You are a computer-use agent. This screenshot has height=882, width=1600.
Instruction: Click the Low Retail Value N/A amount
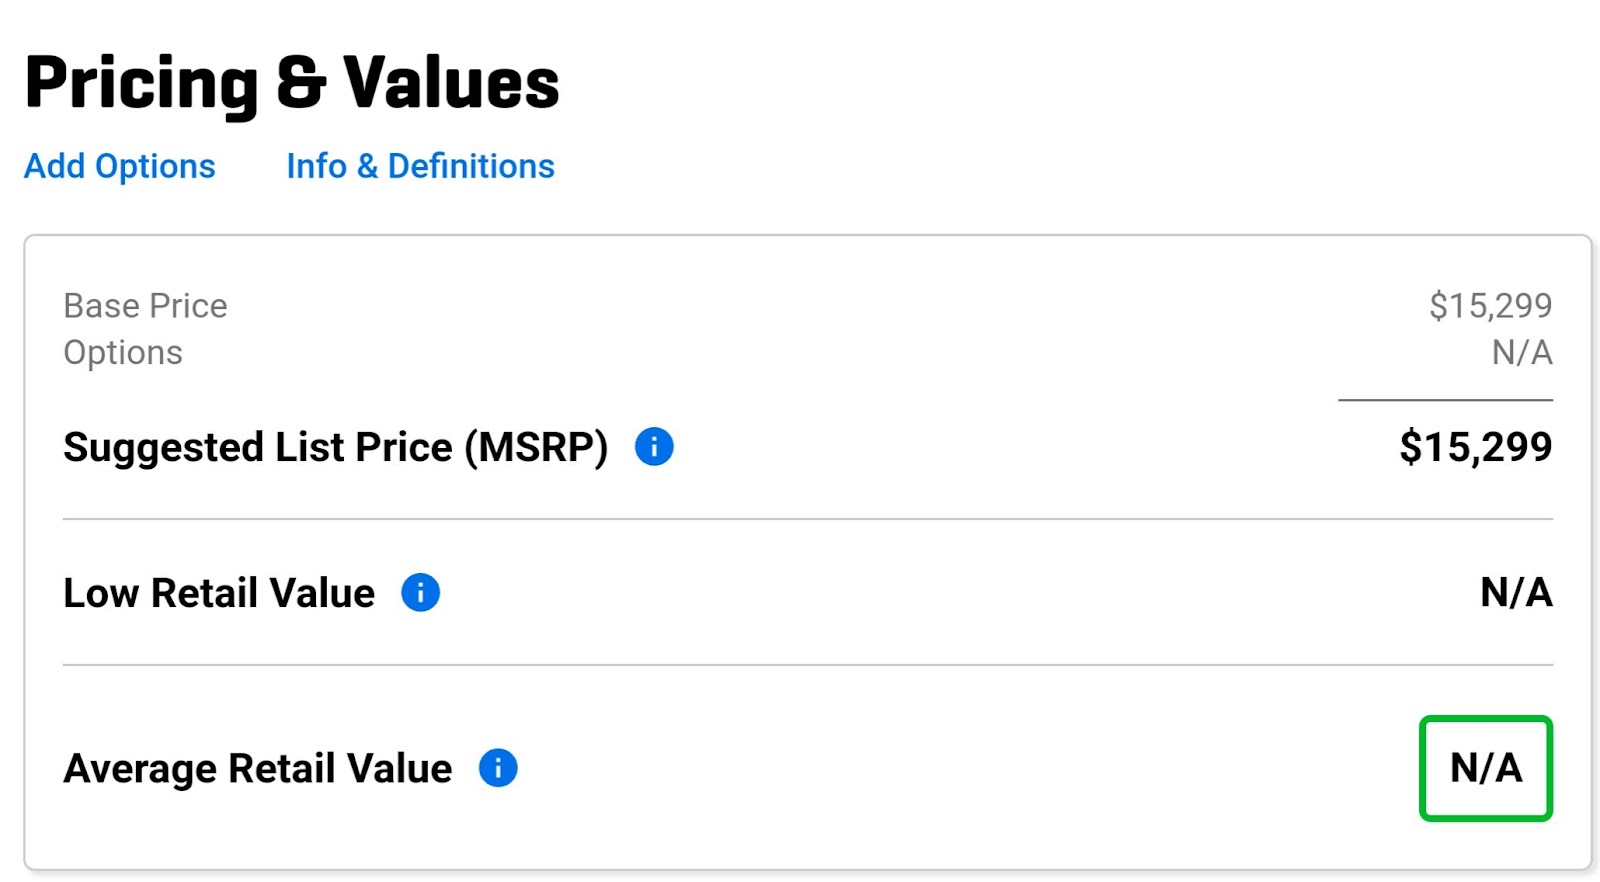1516,592
